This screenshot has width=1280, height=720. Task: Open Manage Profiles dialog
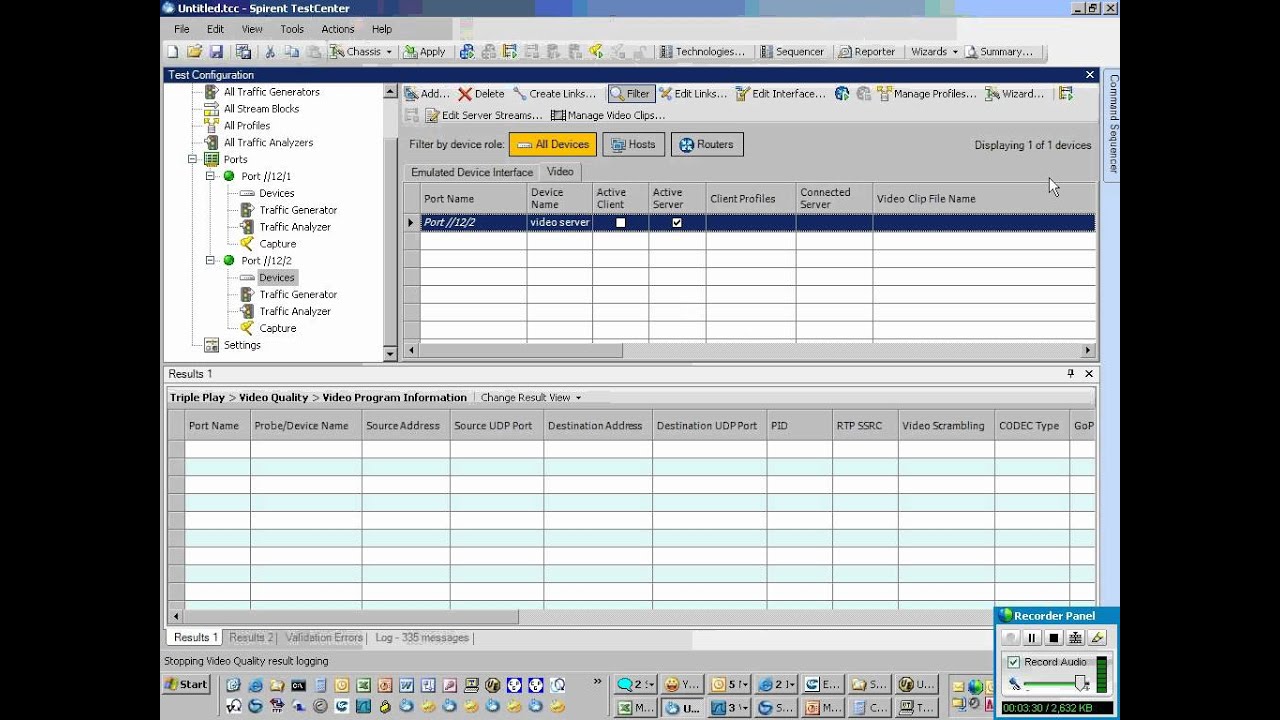[x=927, y=94]
